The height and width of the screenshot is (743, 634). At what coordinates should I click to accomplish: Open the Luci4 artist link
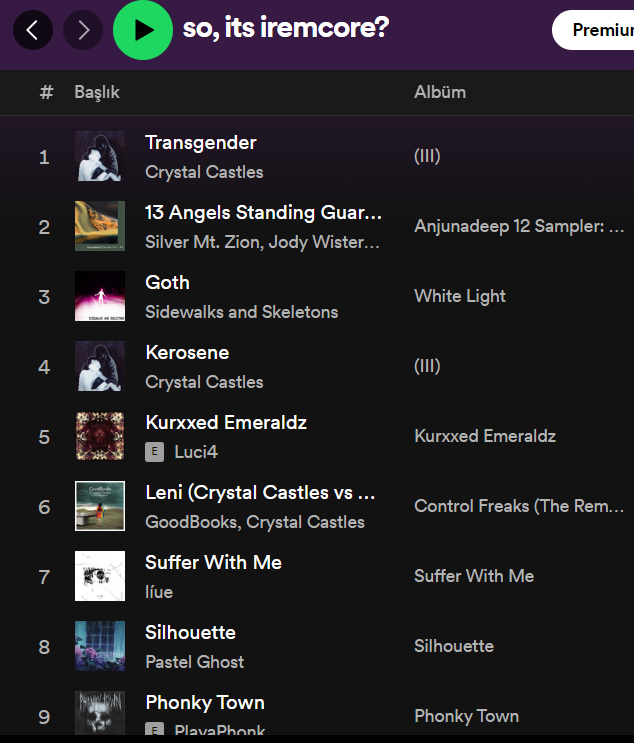click(196, 452)
